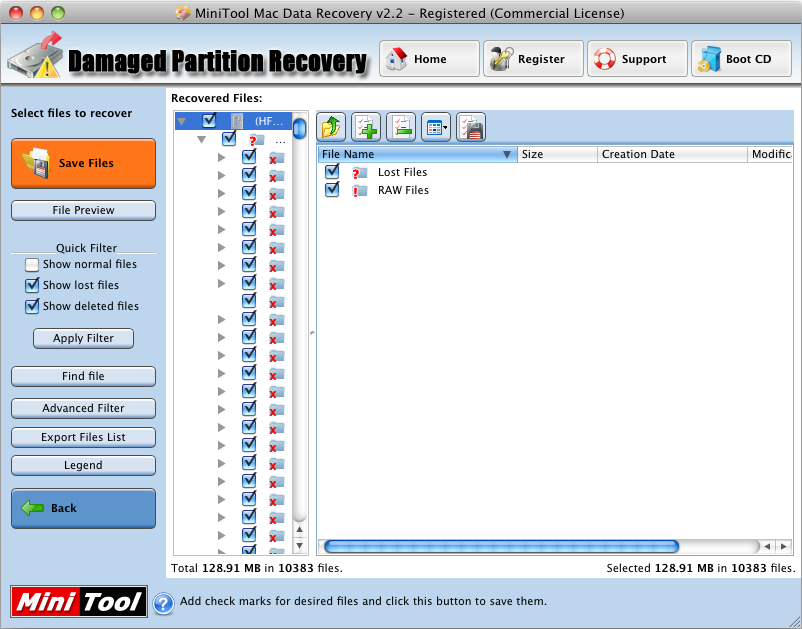Collapse the question-mark folder node
Image resolution: width=802 pixels, height=629 pixels.
coord(202,140)
